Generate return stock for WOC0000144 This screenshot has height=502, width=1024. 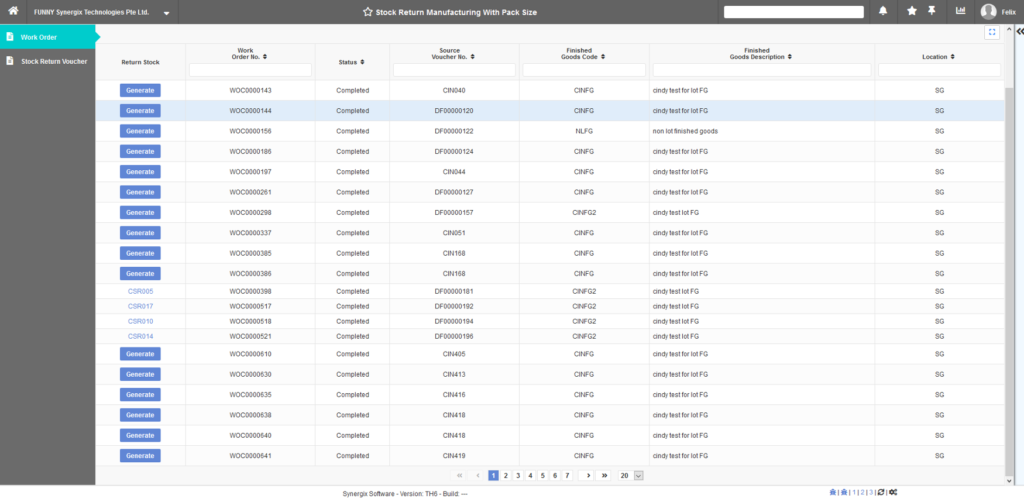coord(140,110)
